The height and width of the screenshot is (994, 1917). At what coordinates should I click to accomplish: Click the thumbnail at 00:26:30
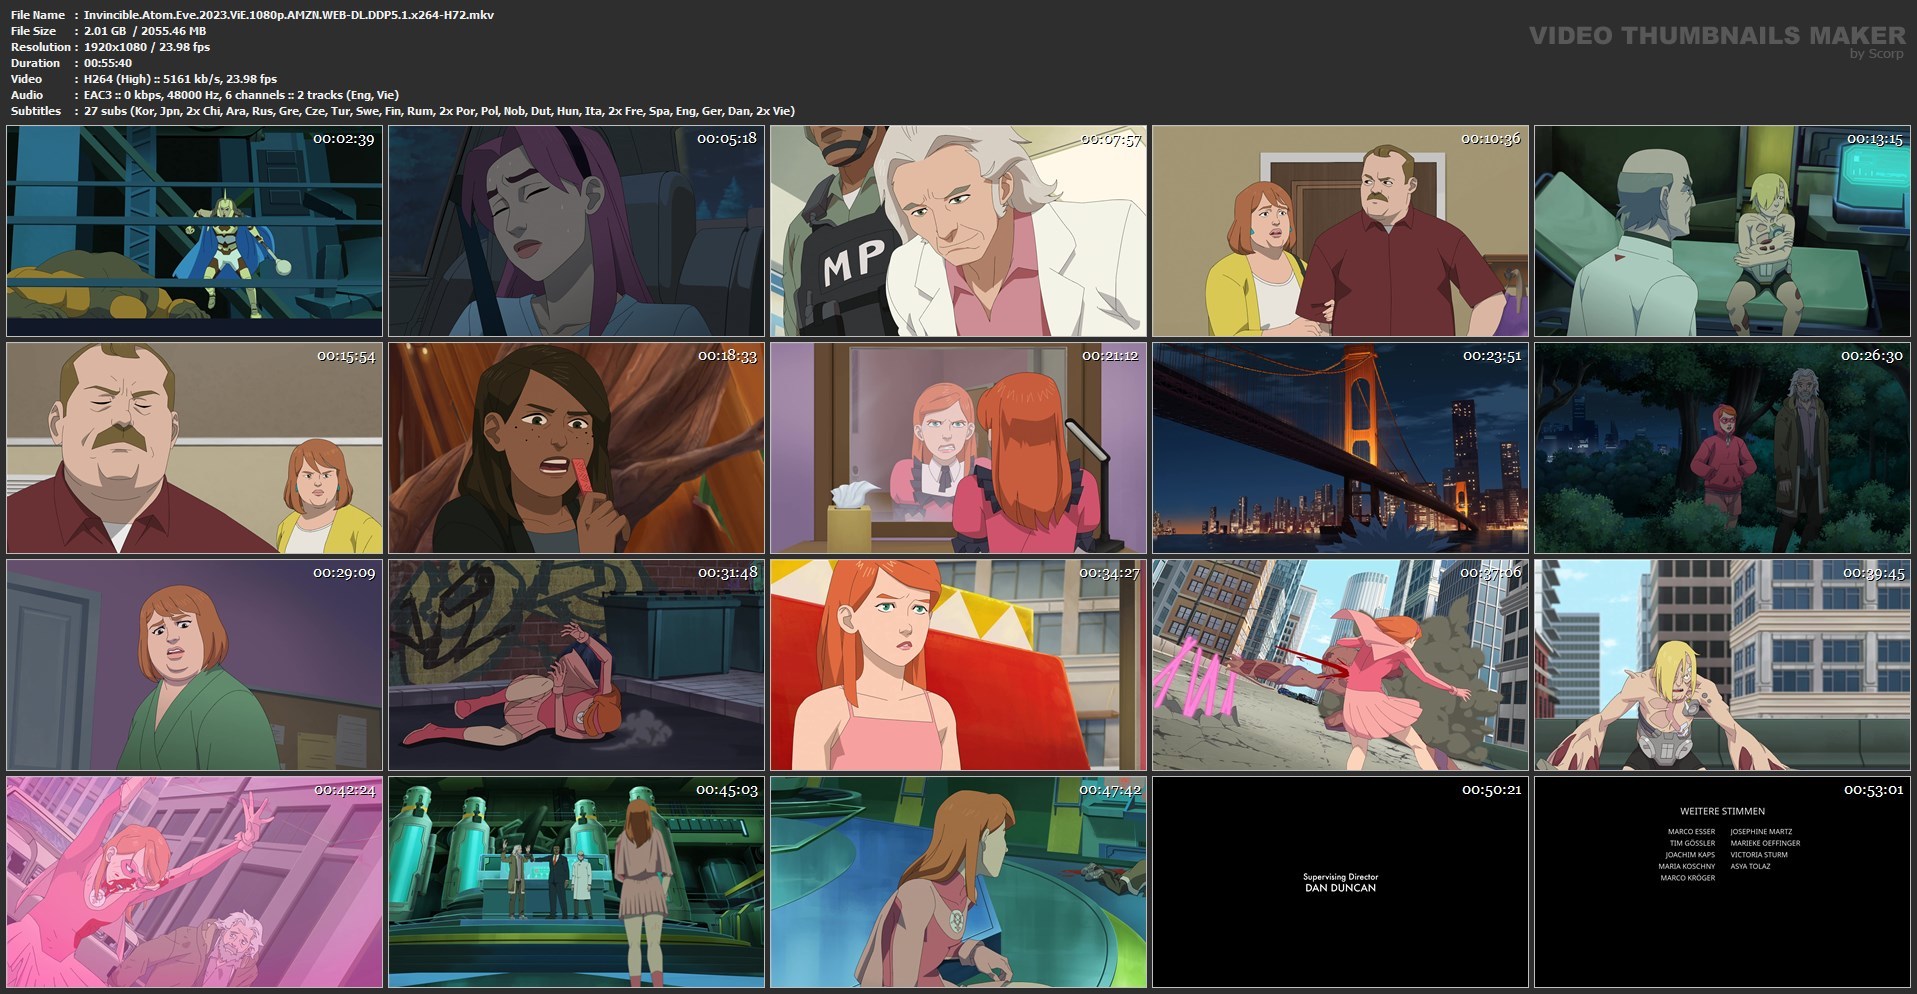[x=1723, y=448]
